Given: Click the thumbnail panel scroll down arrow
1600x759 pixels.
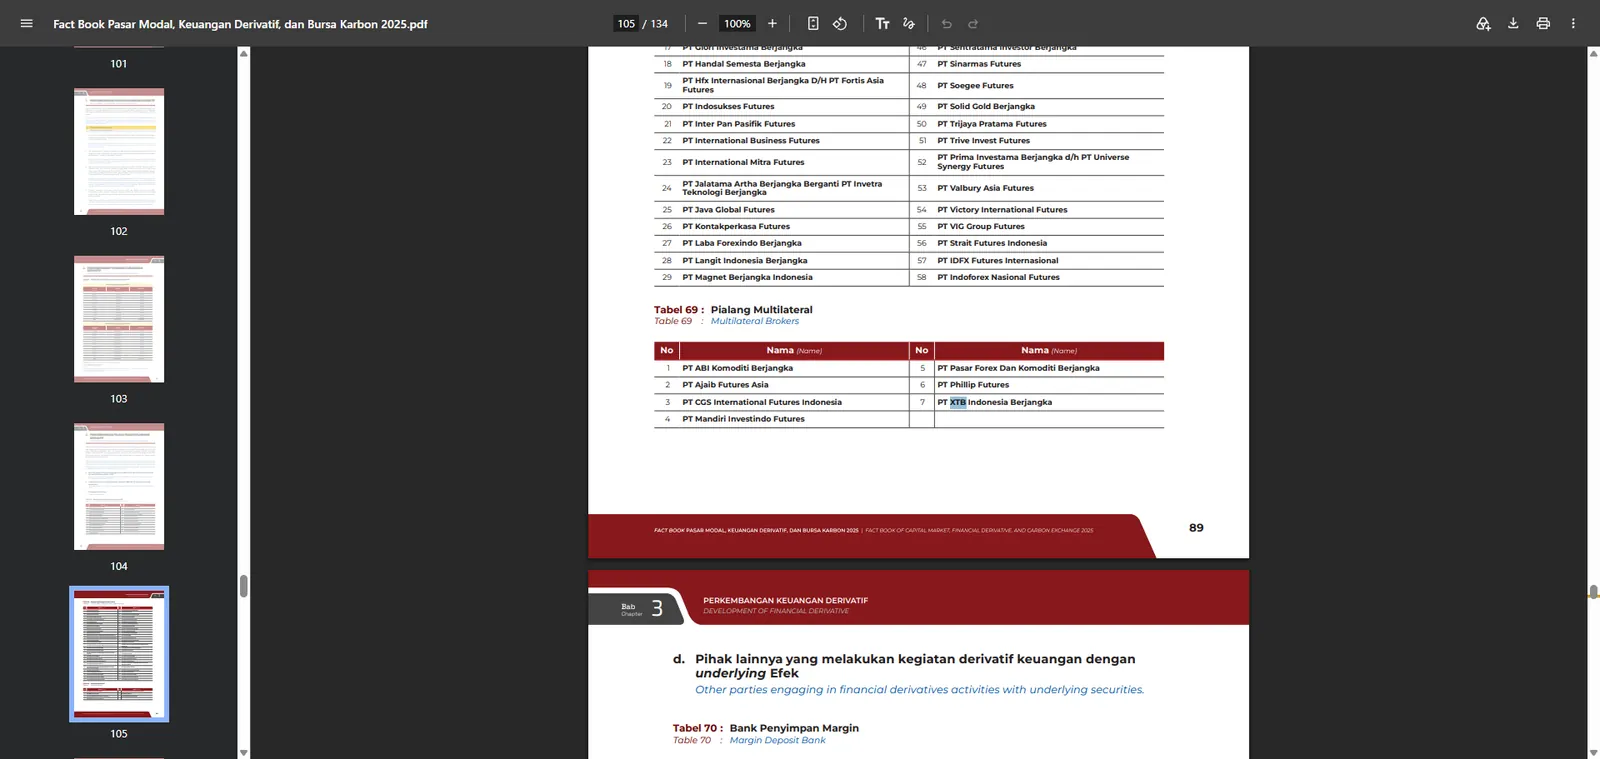Looking at the screenshot, I should (x=243, y=752).
